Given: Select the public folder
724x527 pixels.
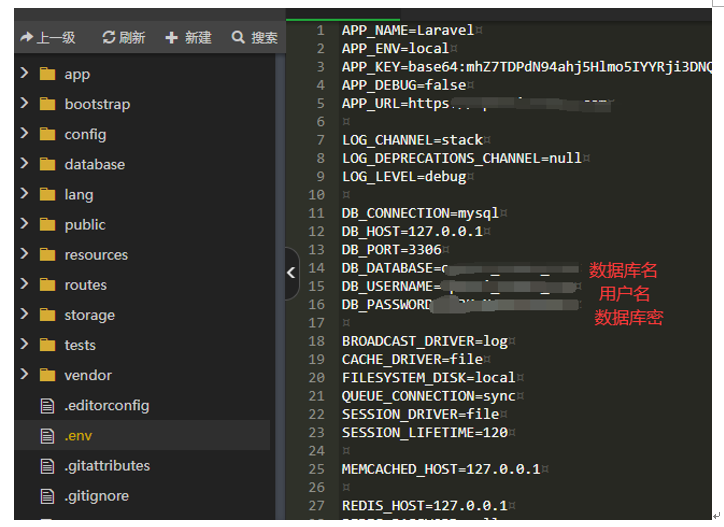Looking at the screenshot, I should 84,225.
